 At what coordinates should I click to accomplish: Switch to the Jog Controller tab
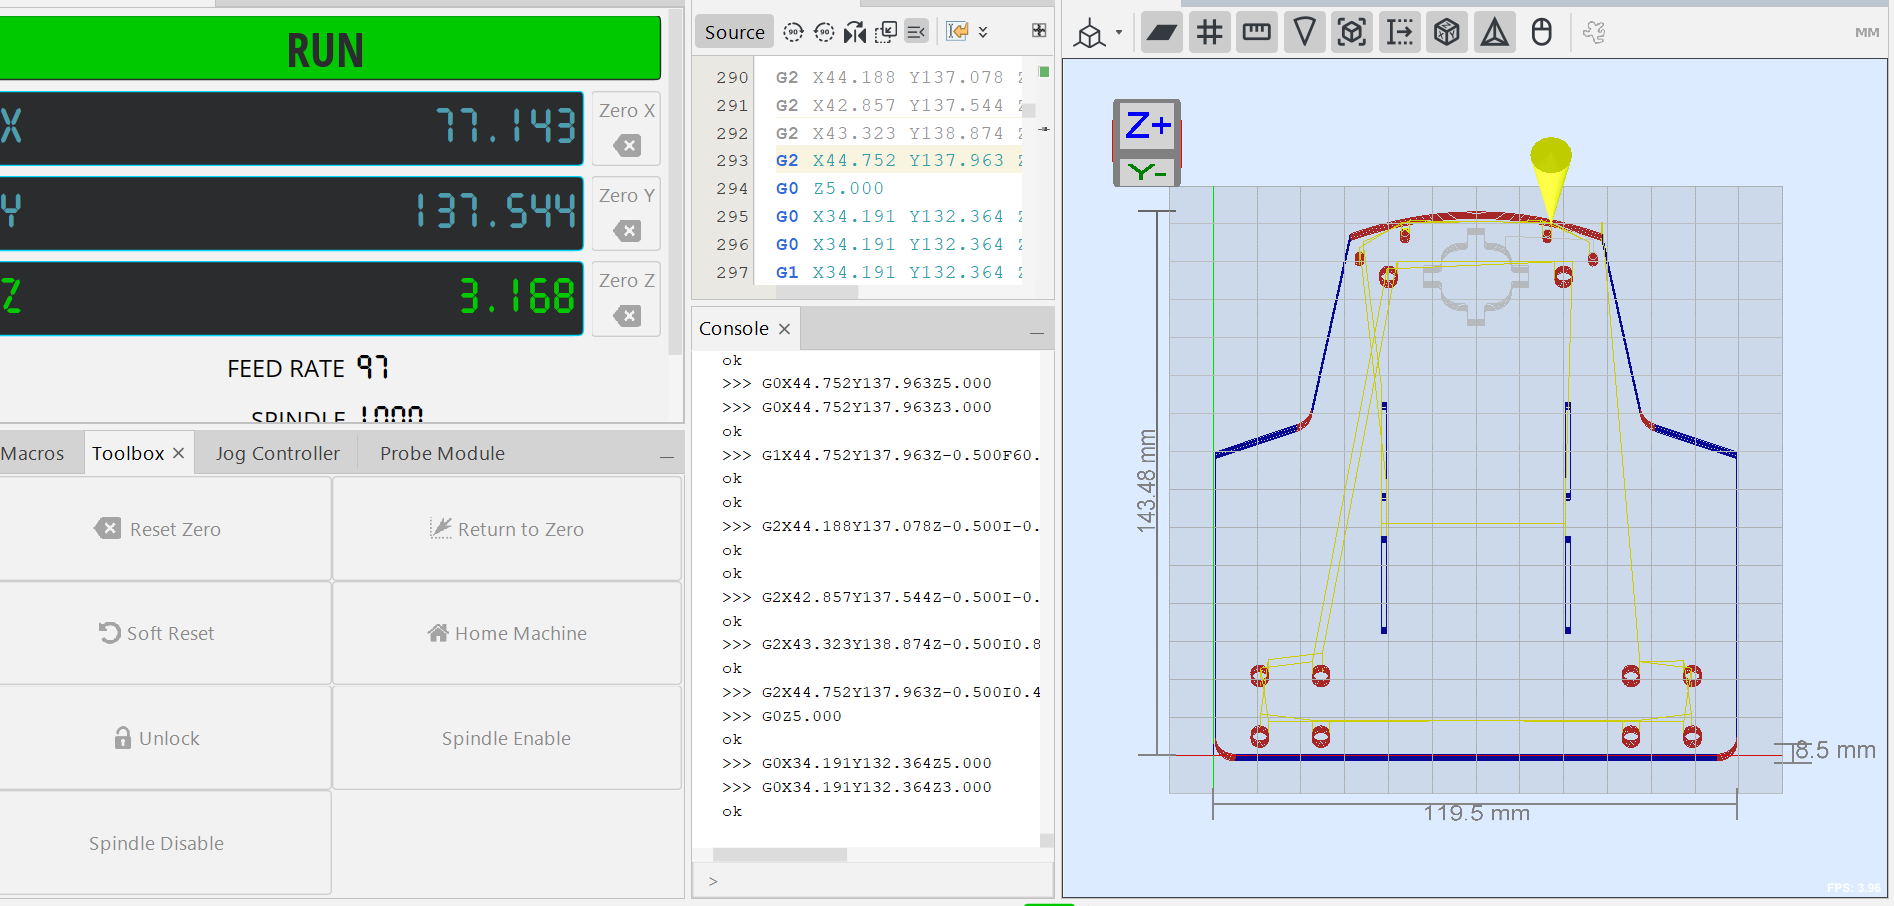[x=277, y=454]
